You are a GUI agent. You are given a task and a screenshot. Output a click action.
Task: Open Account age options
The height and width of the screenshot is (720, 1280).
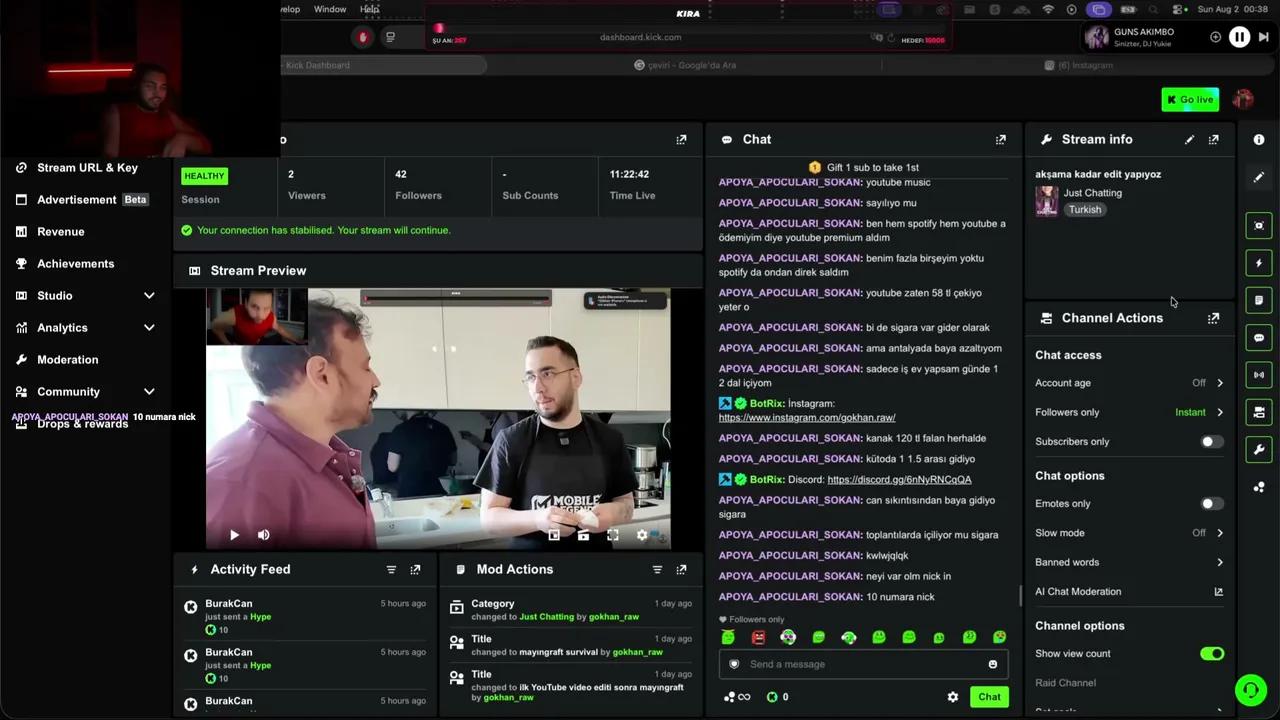(1129, 383)
